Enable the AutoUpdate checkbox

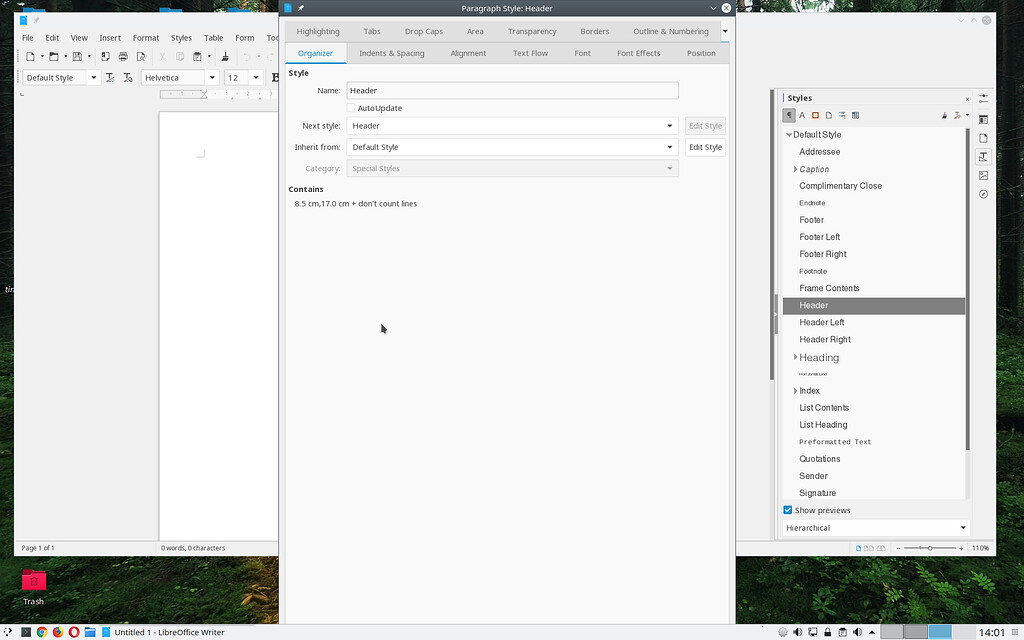click(352, 108)
